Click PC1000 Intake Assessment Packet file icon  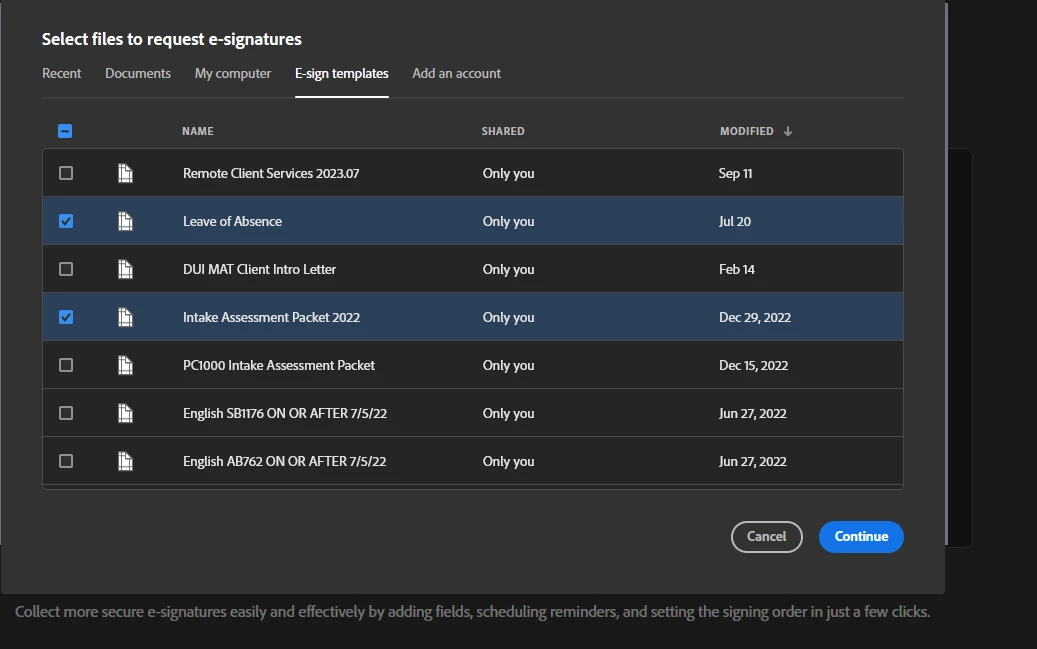pos(125,365)
